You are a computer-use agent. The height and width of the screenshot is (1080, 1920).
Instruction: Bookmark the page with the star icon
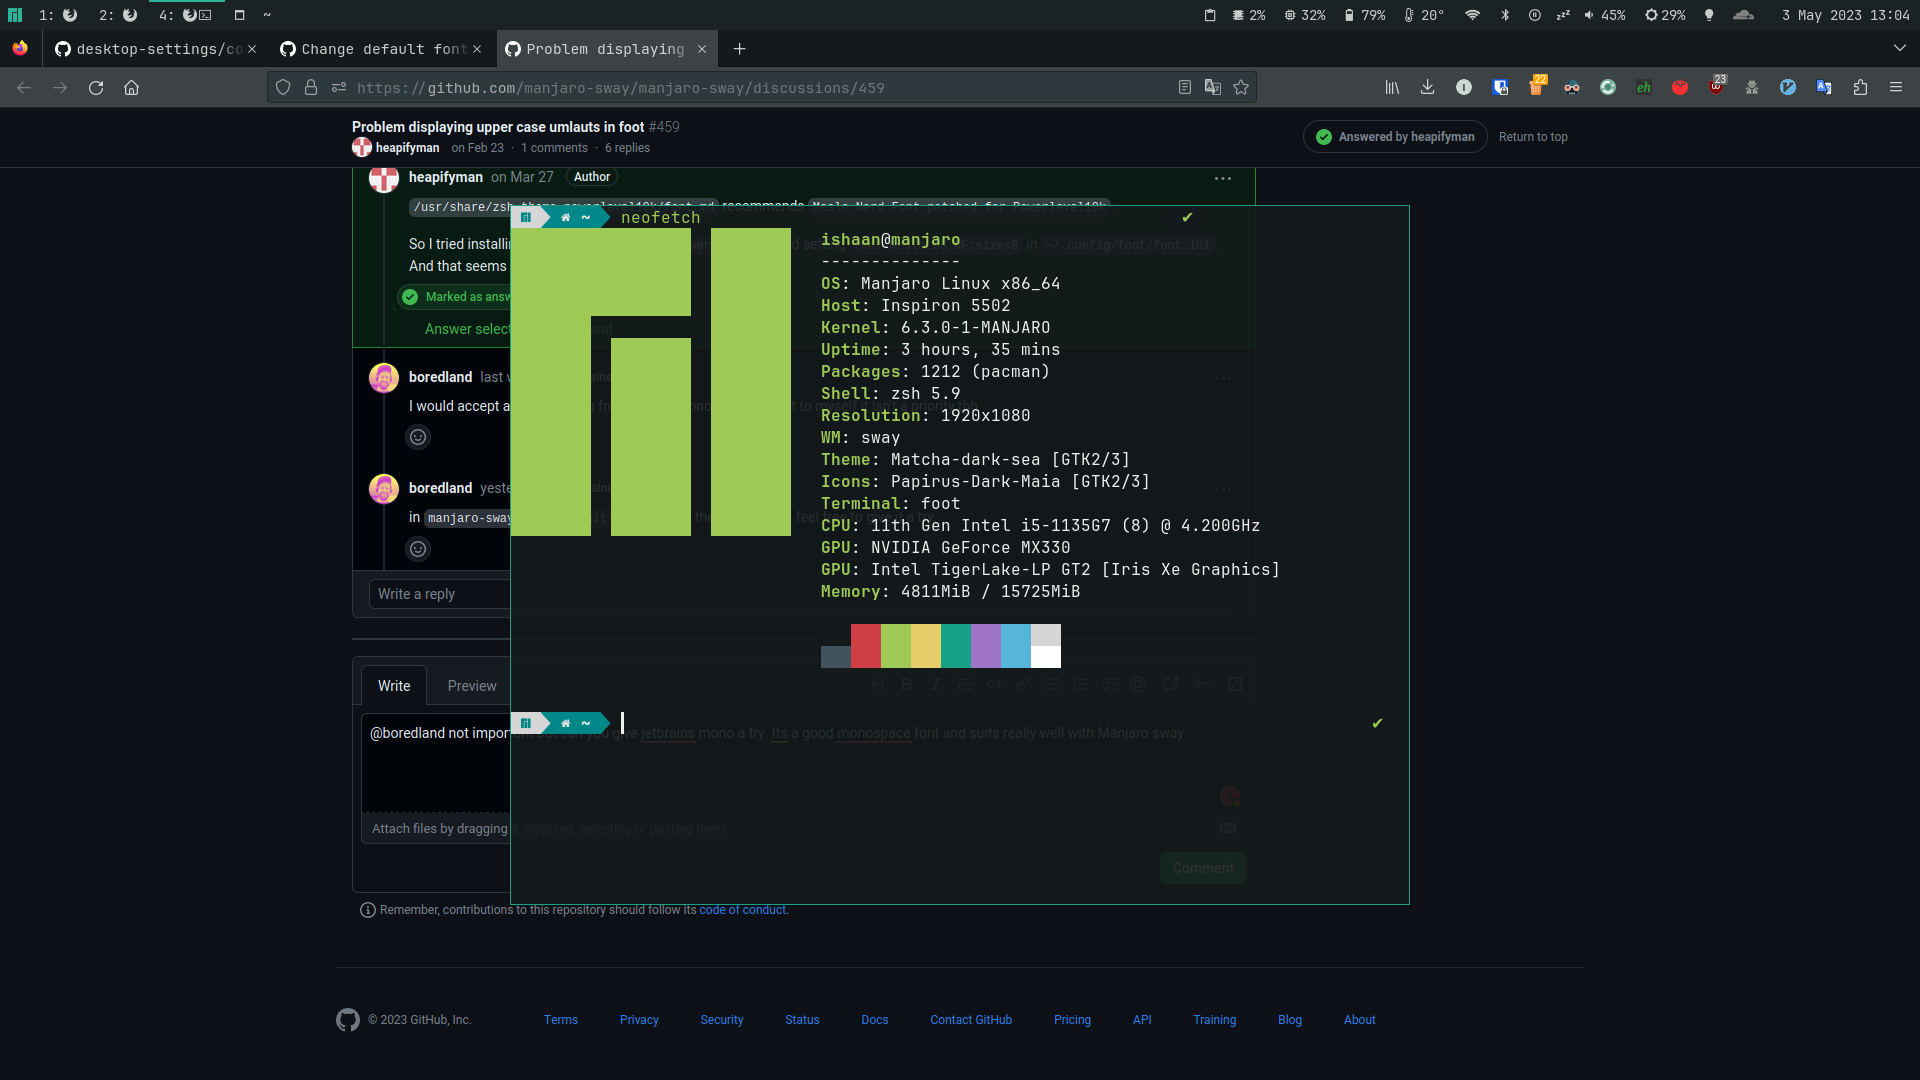1243,87
